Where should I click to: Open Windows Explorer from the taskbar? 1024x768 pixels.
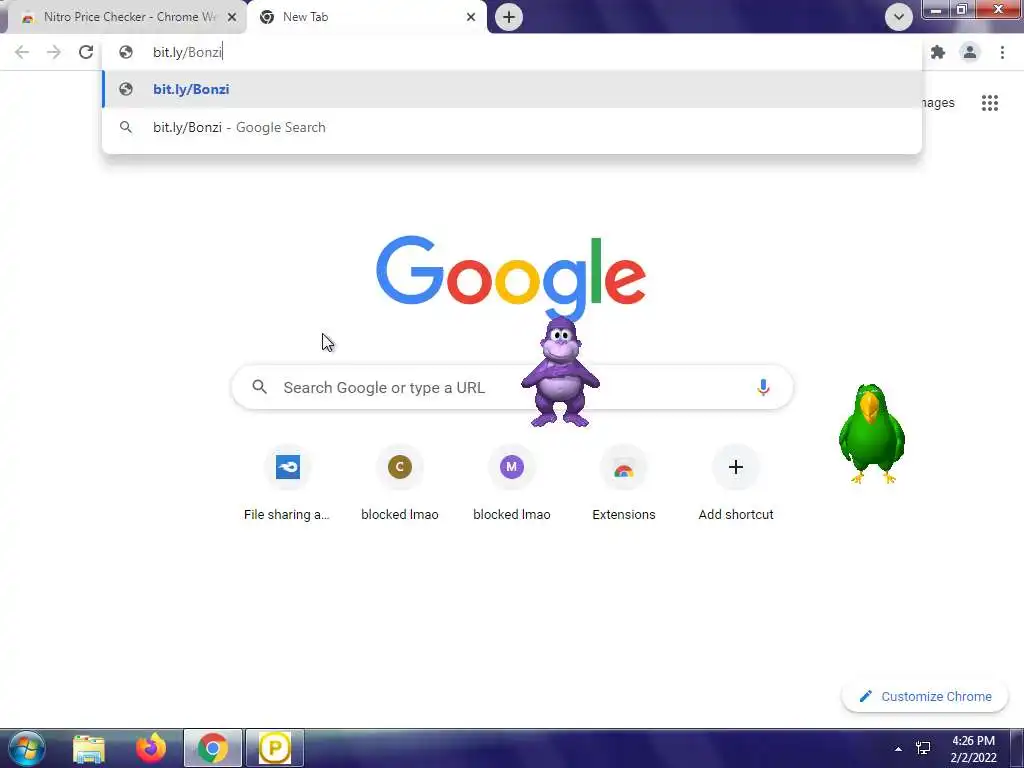89,748
